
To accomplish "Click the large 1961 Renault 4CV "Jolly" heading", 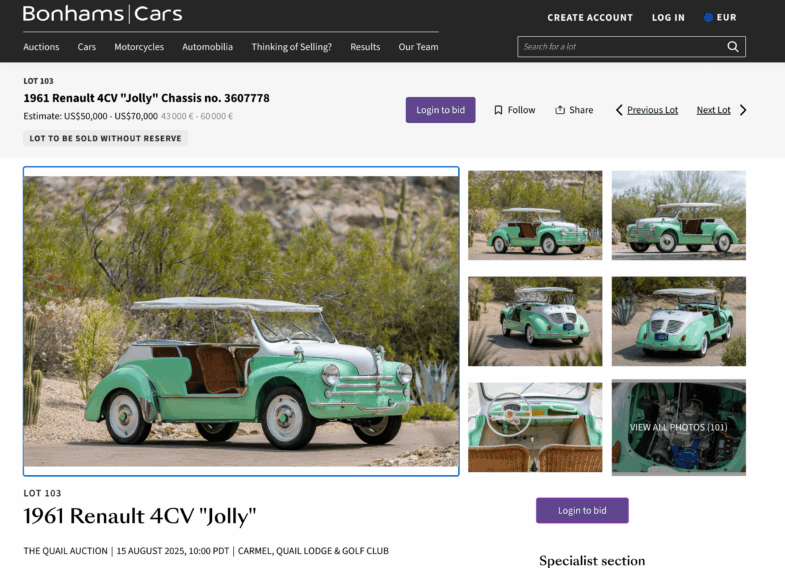I will coord(140,516).
